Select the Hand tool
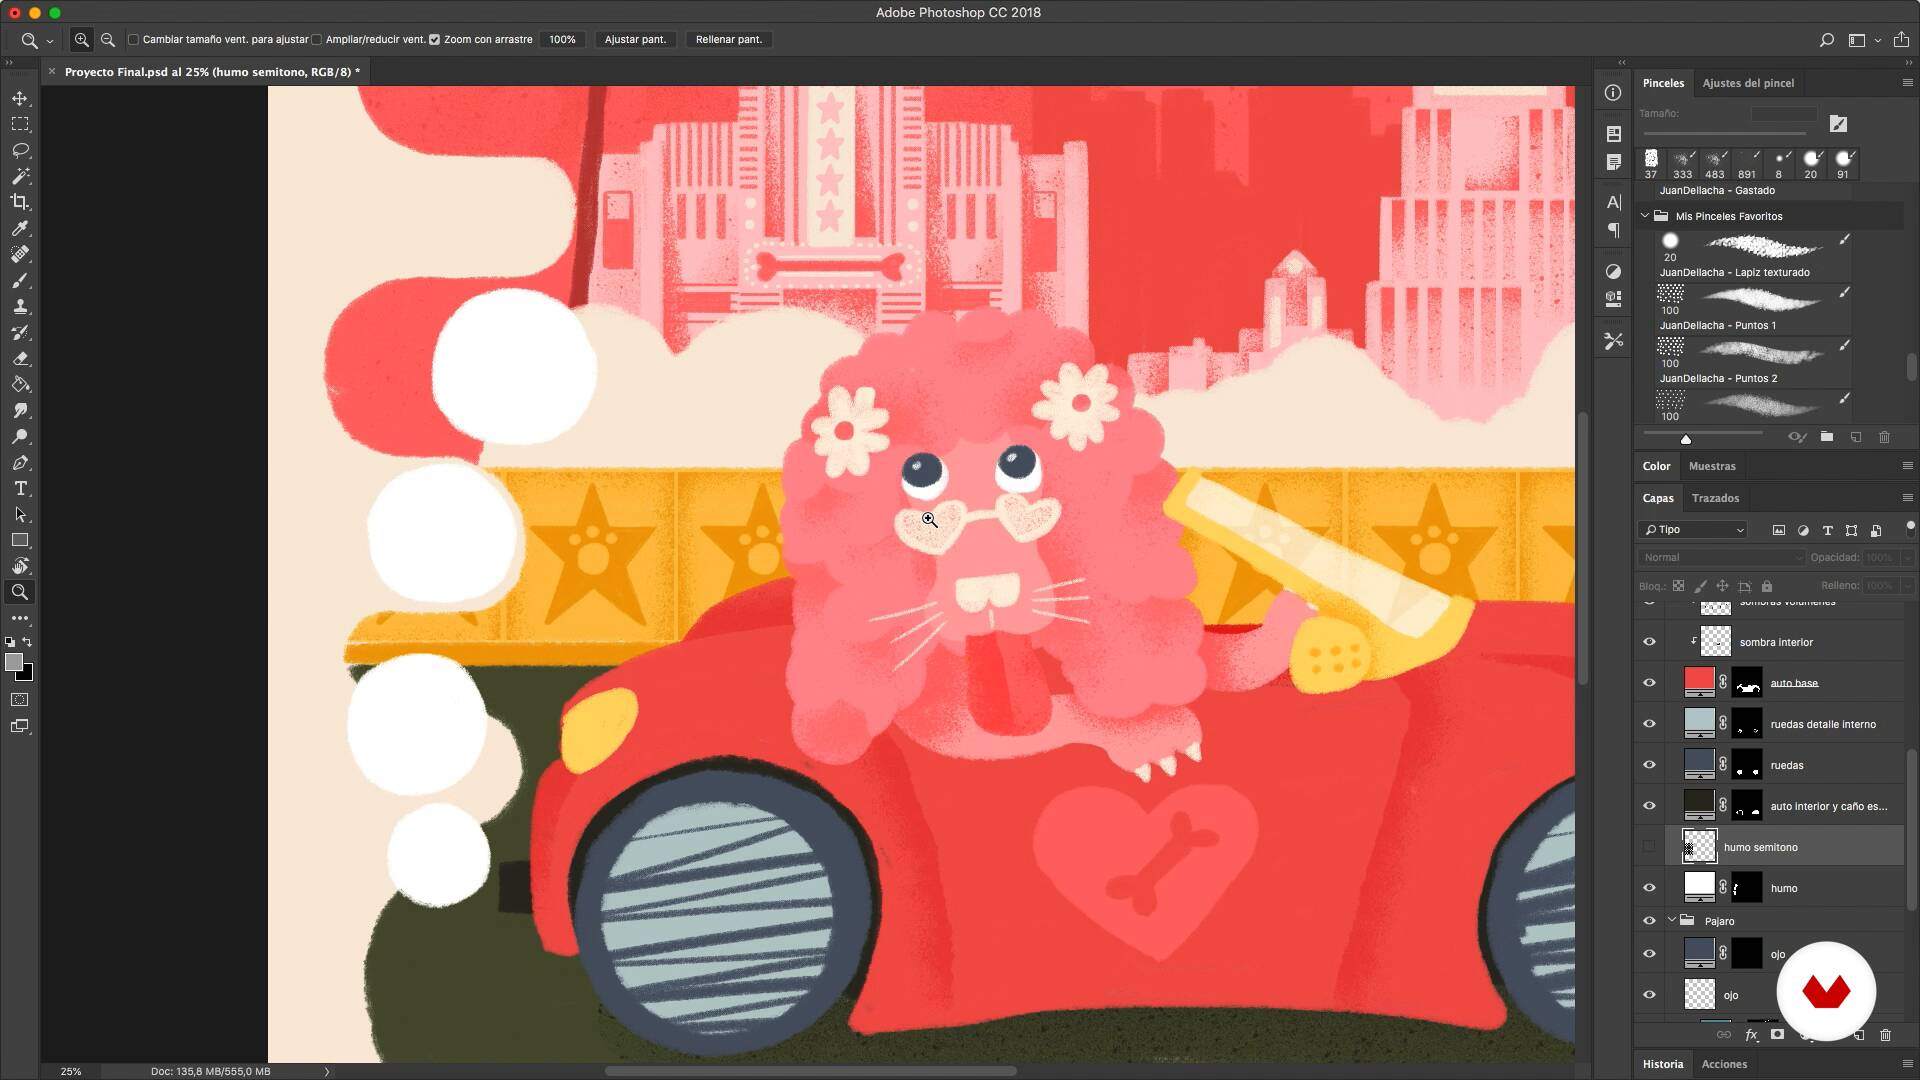 [20, 566]
